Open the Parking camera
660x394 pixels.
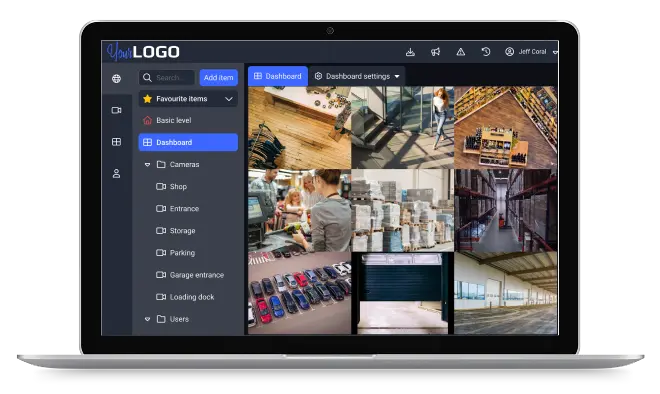(x=182, y=253)
